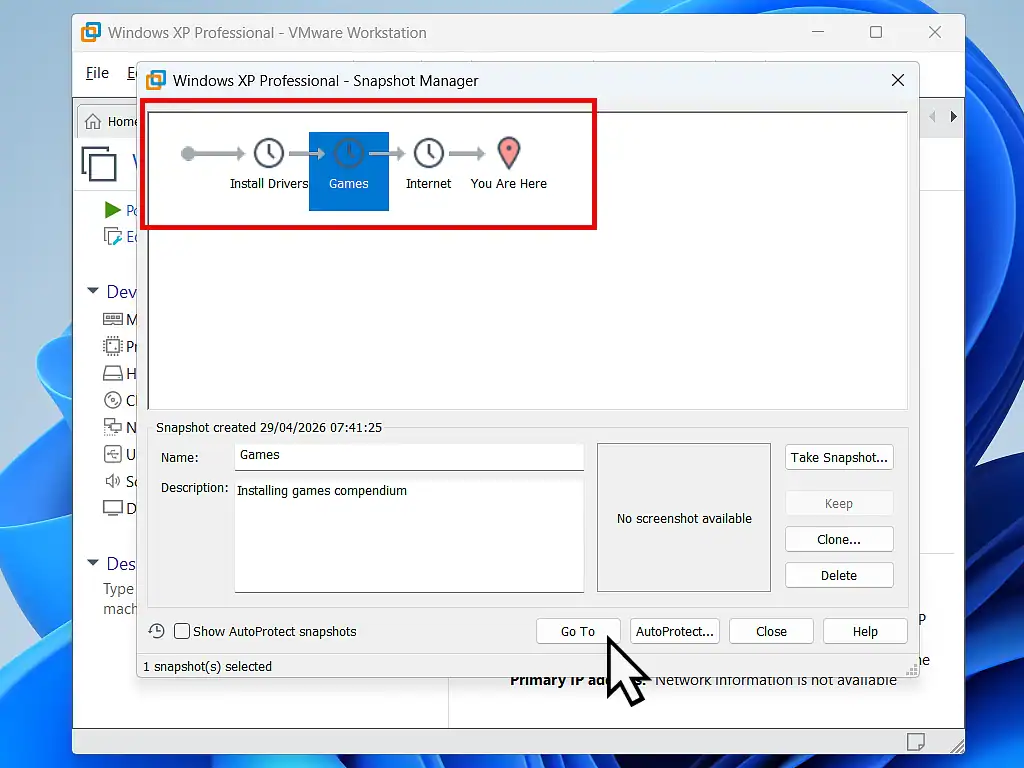Image resolution: width=1024 pixels, height=768 pixels.
Task: Click the You Are Here pin marker
Action: coord(509,153)
